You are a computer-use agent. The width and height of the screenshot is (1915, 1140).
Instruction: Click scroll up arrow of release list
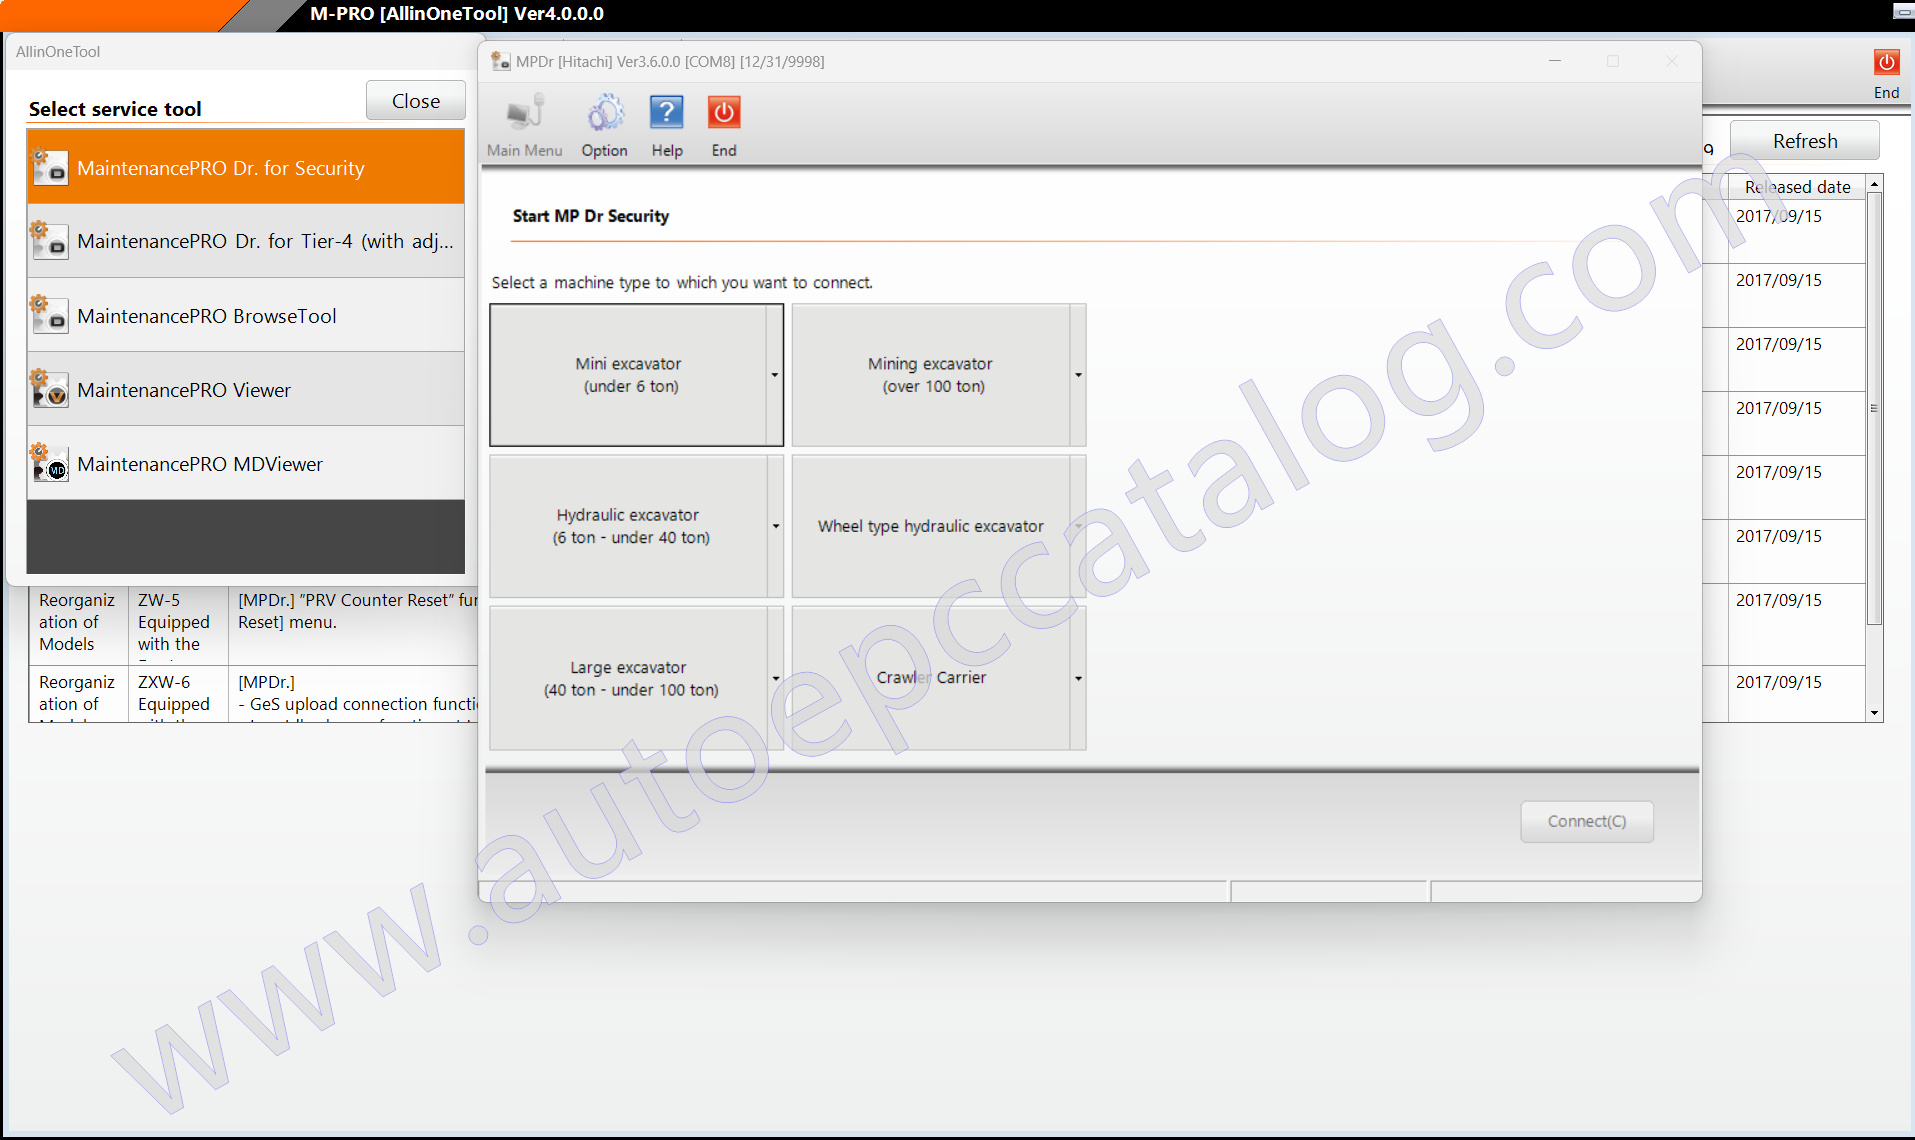point(1875,185)
